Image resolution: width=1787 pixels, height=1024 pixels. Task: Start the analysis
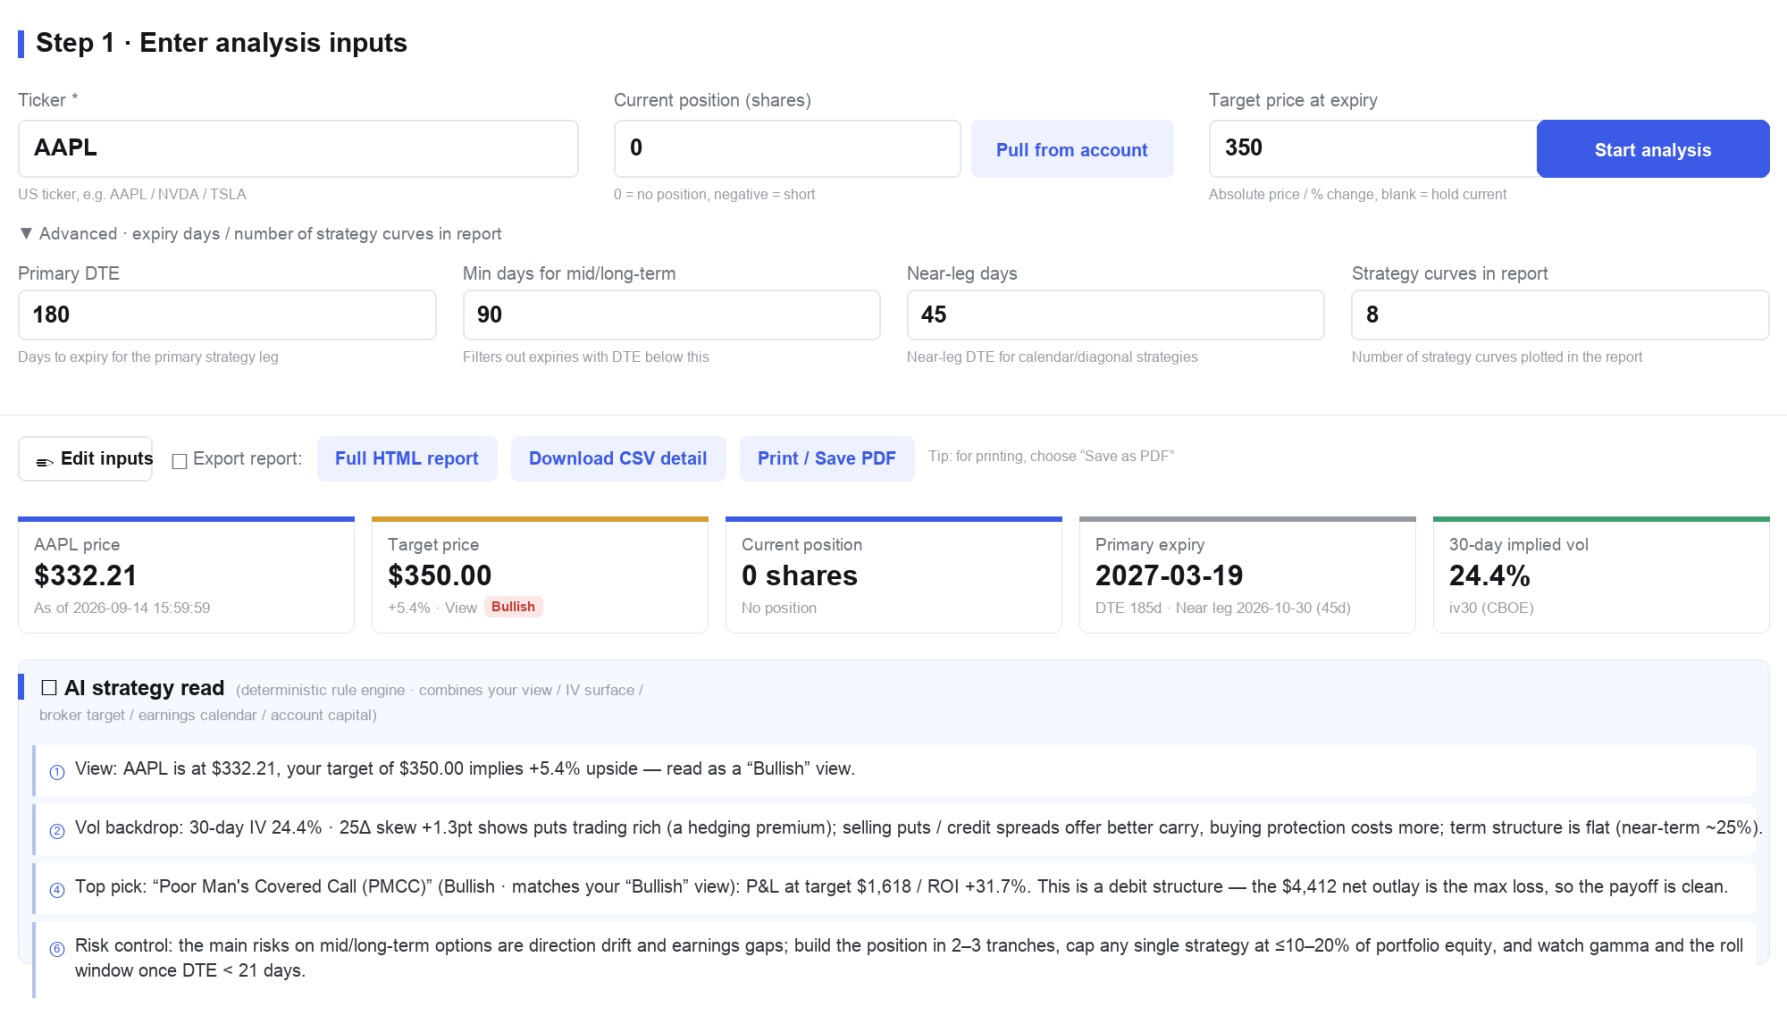tap(1653, 149)
